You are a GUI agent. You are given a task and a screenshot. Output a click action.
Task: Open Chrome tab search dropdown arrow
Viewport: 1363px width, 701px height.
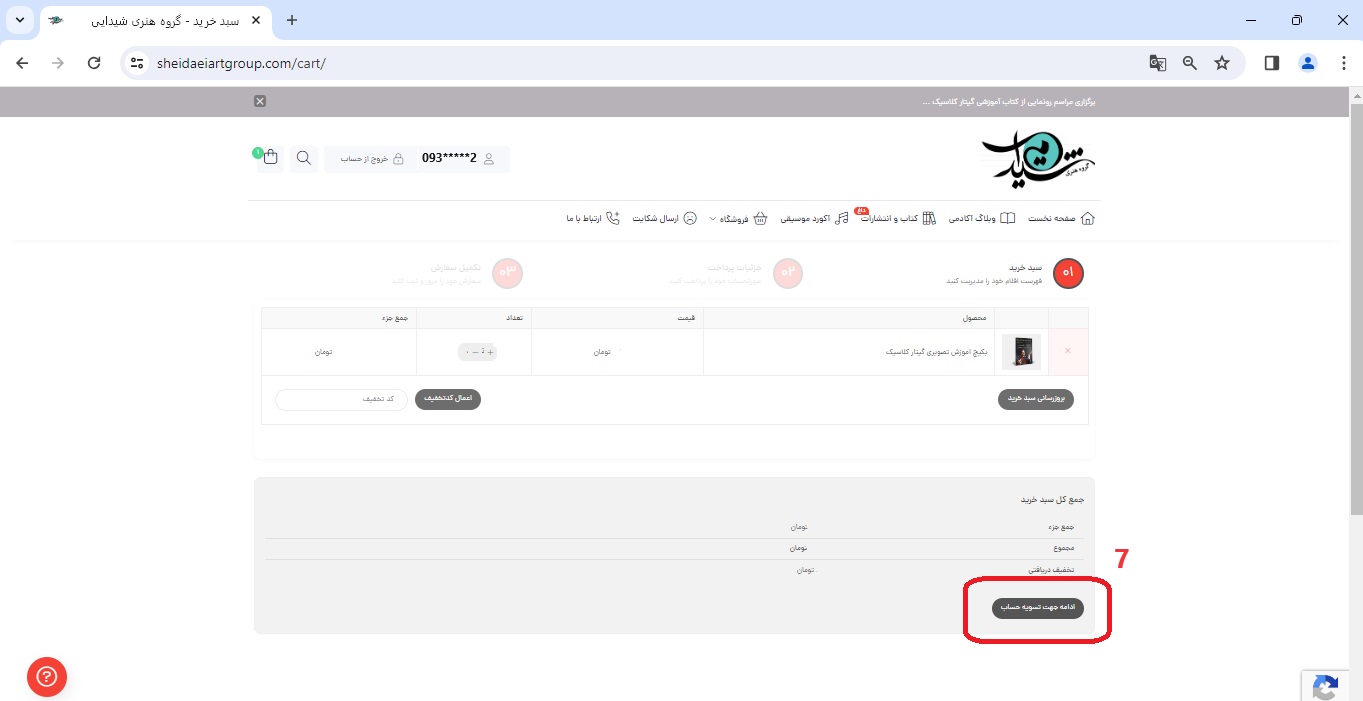pyautogui.click(x=19, y=20)
